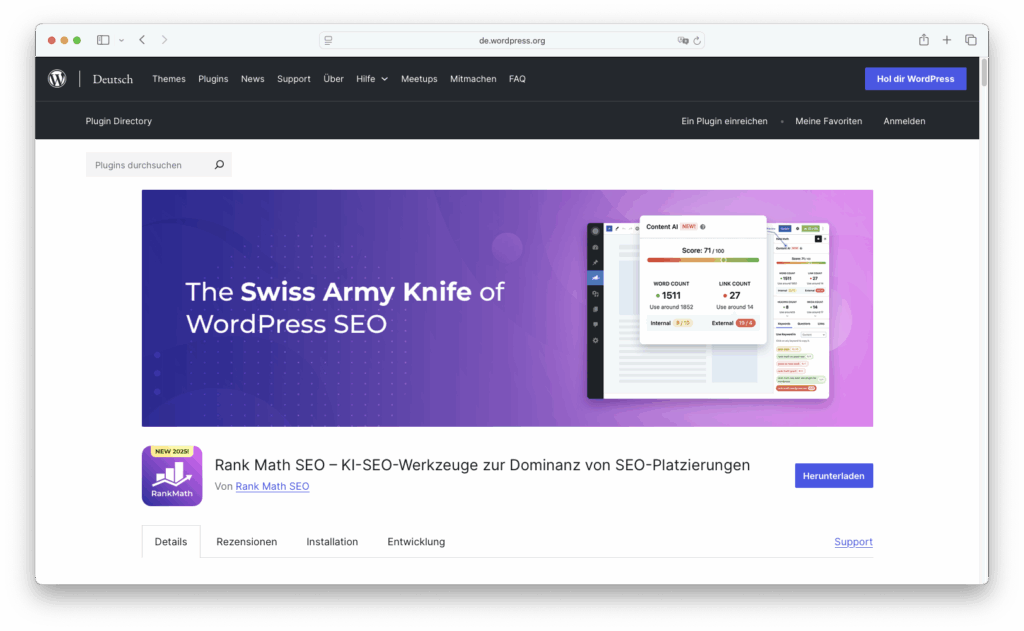Go back with the browser arrow
1024x631 pixels.
click(142, 40)
